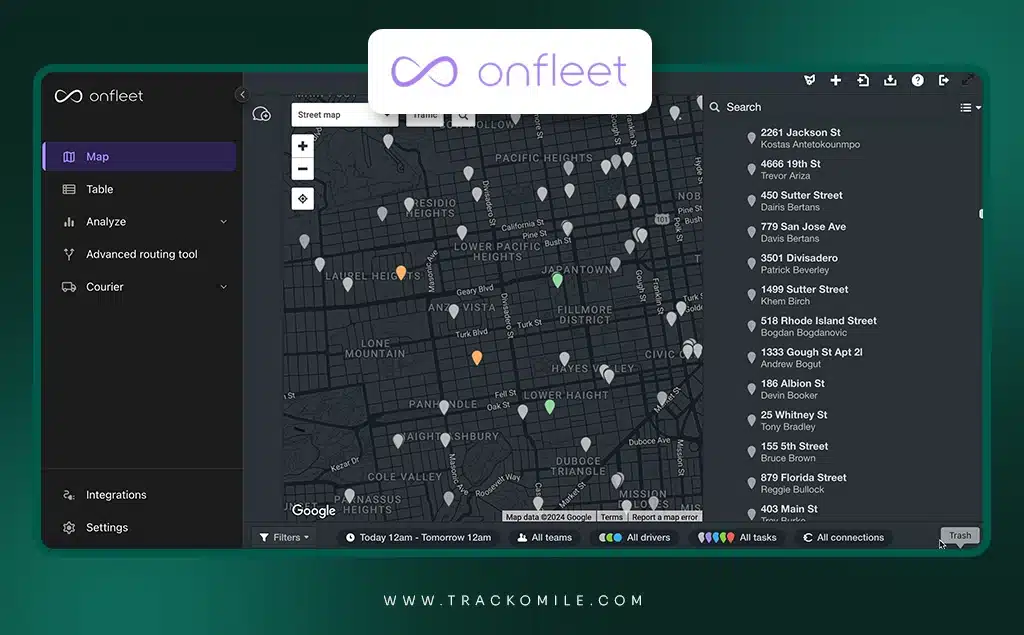The image size is (1024, 635).
Task: Open the Map view in sidebar
Action: click(x=140, y=157)
